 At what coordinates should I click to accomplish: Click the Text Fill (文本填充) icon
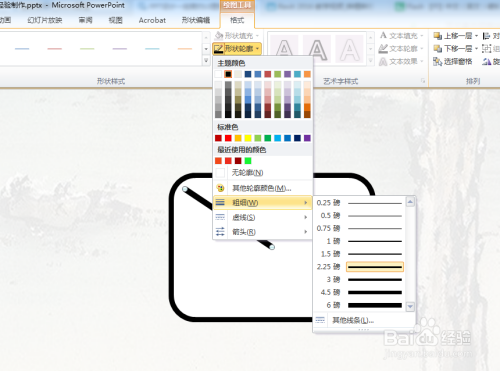pyautogui.click(x=383, y=35)
